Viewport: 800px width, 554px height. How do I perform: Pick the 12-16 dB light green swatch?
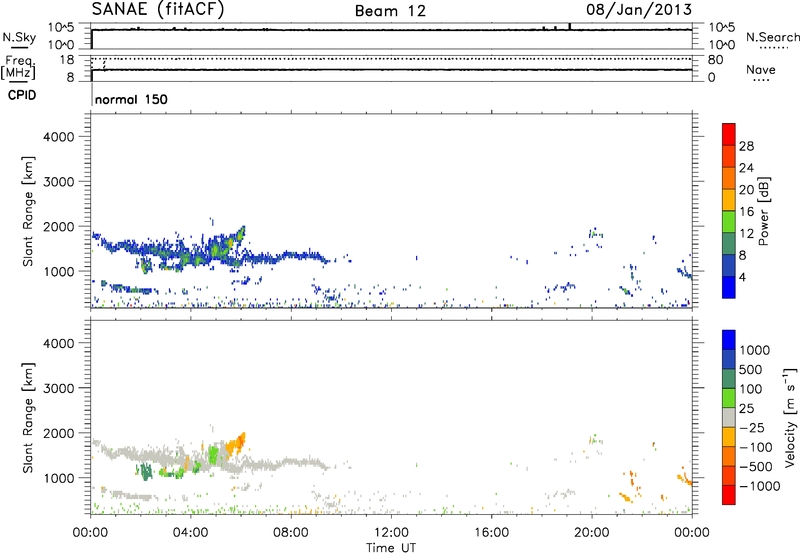tap(729, 222)
